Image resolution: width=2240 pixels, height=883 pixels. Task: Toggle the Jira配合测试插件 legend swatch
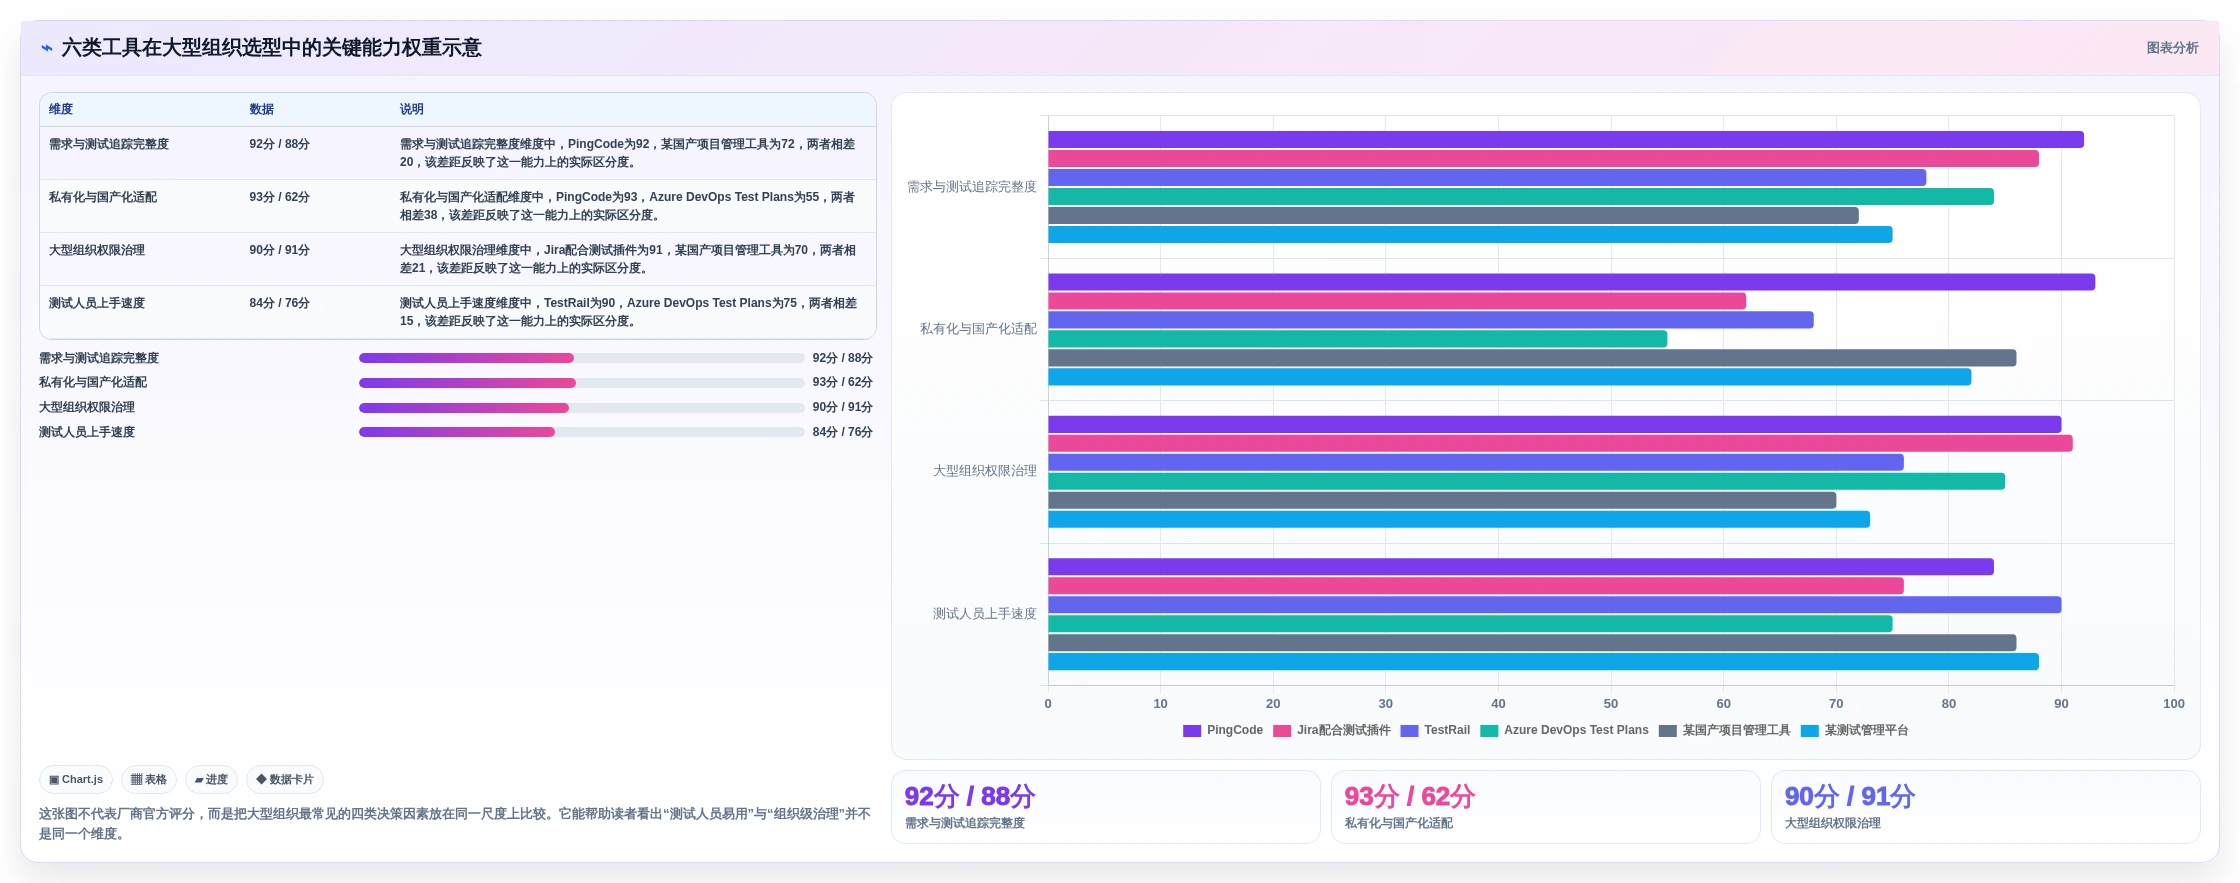pos(1281,731)
